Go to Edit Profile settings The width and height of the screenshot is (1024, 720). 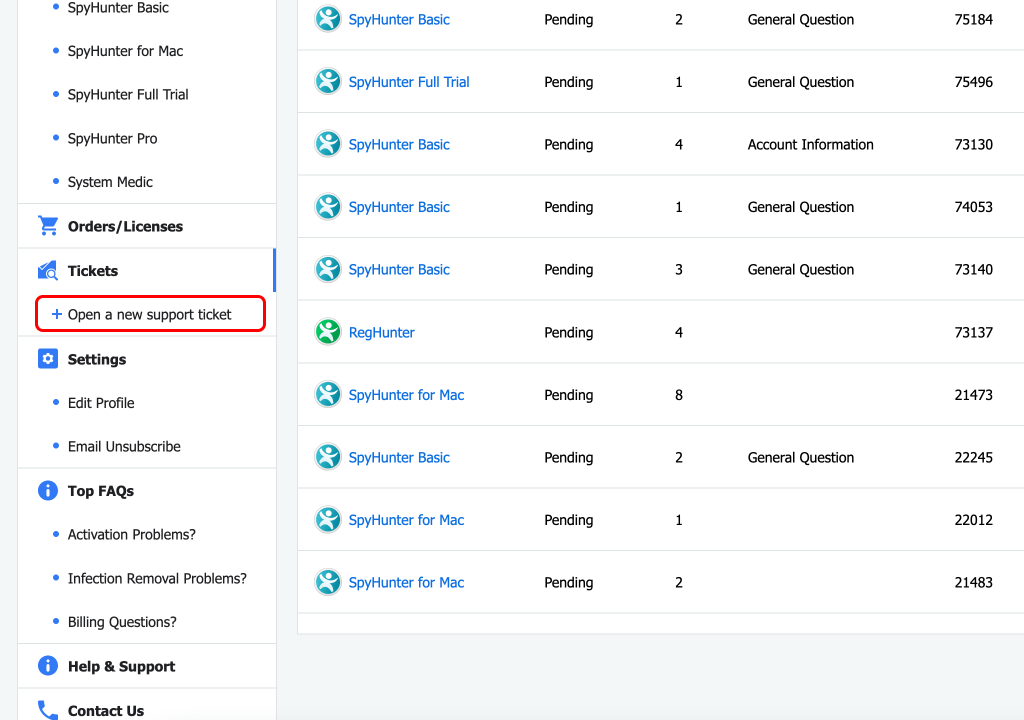tap(101, 403)
